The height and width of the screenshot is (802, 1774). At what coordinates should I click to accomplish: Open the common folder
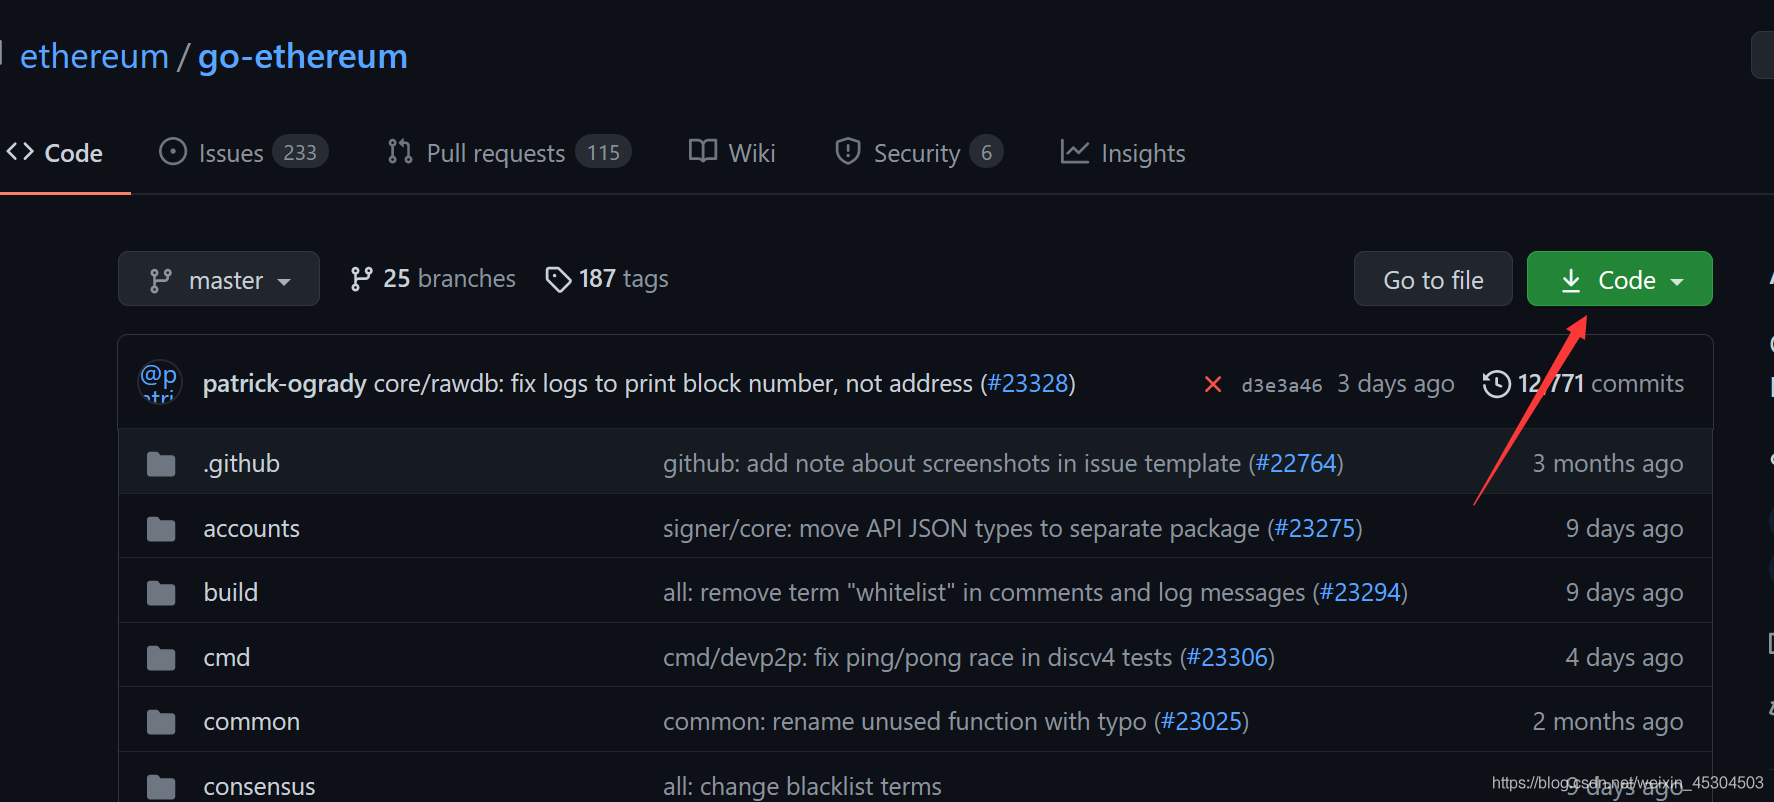251,722
